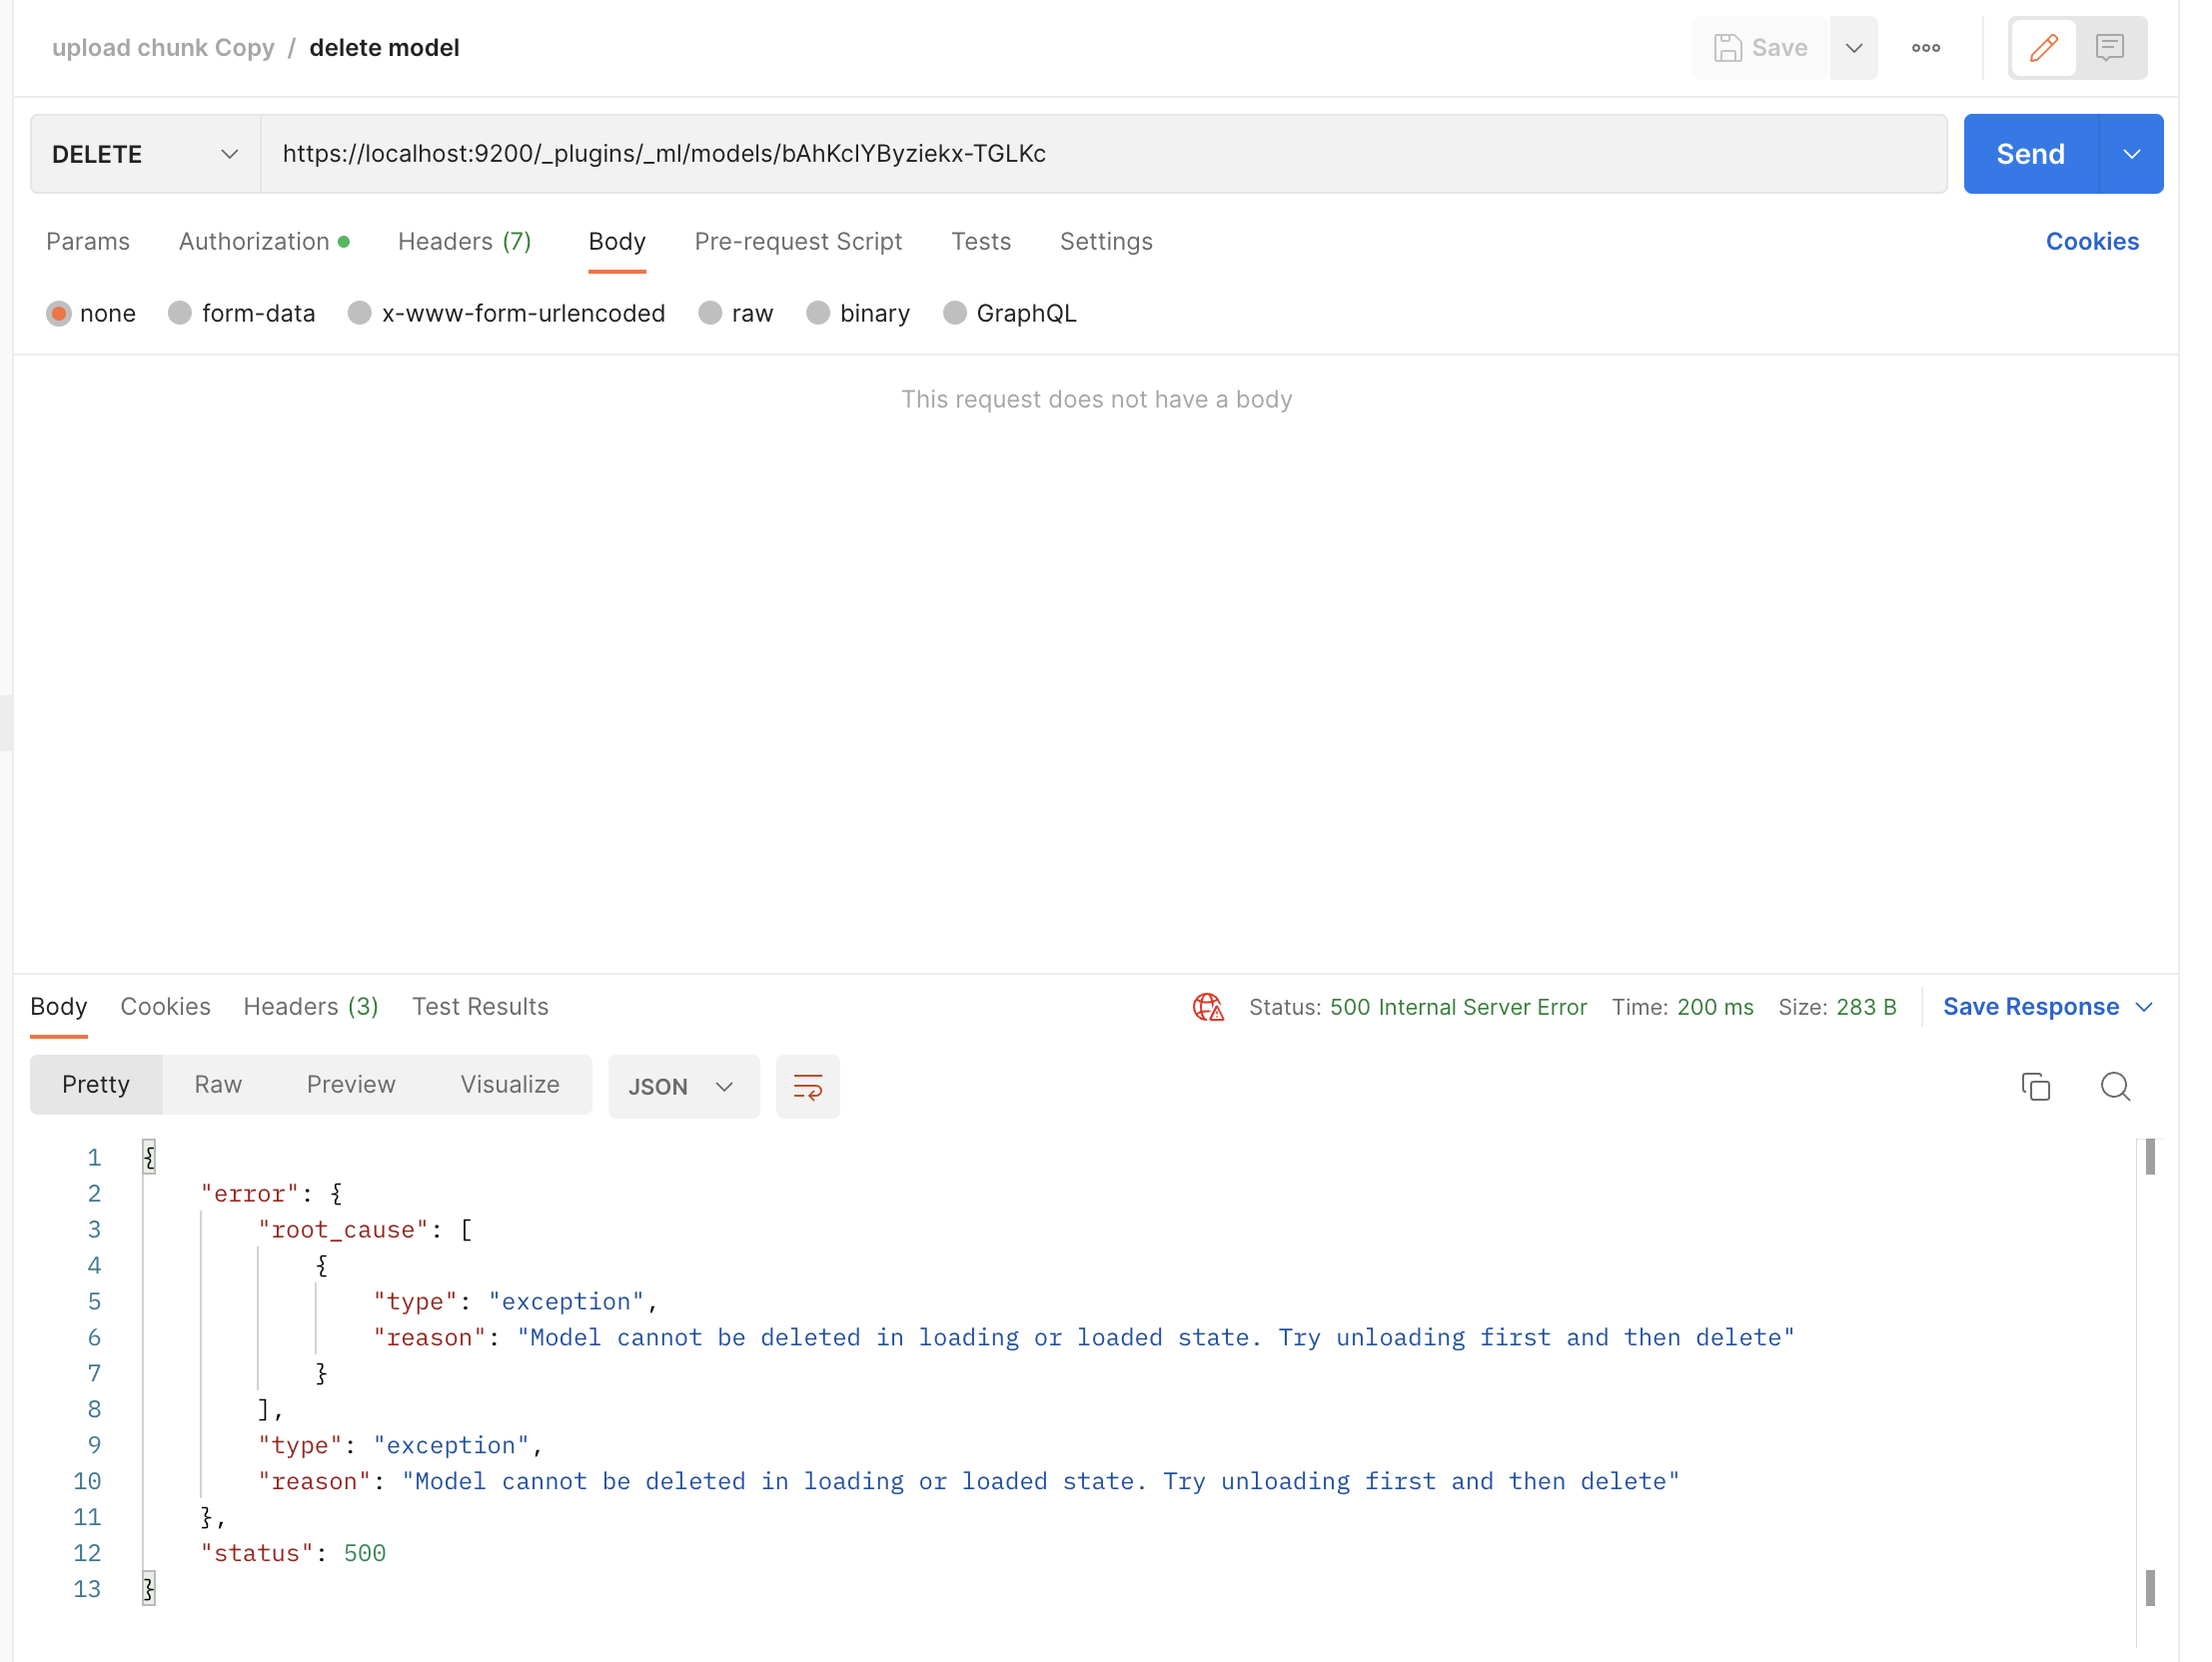Viewport: 2212px width, 1662px height.
Task: Click the Send button
Action: 2030,154
